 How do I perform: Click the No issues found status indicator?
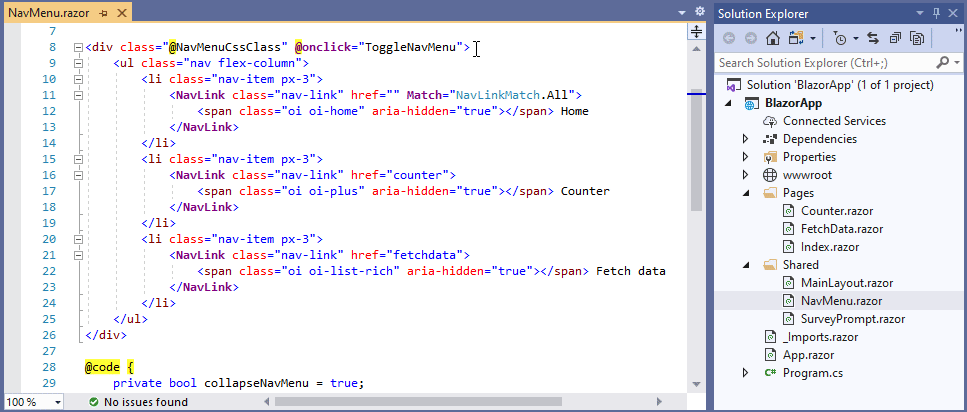[x=138, y=402]
